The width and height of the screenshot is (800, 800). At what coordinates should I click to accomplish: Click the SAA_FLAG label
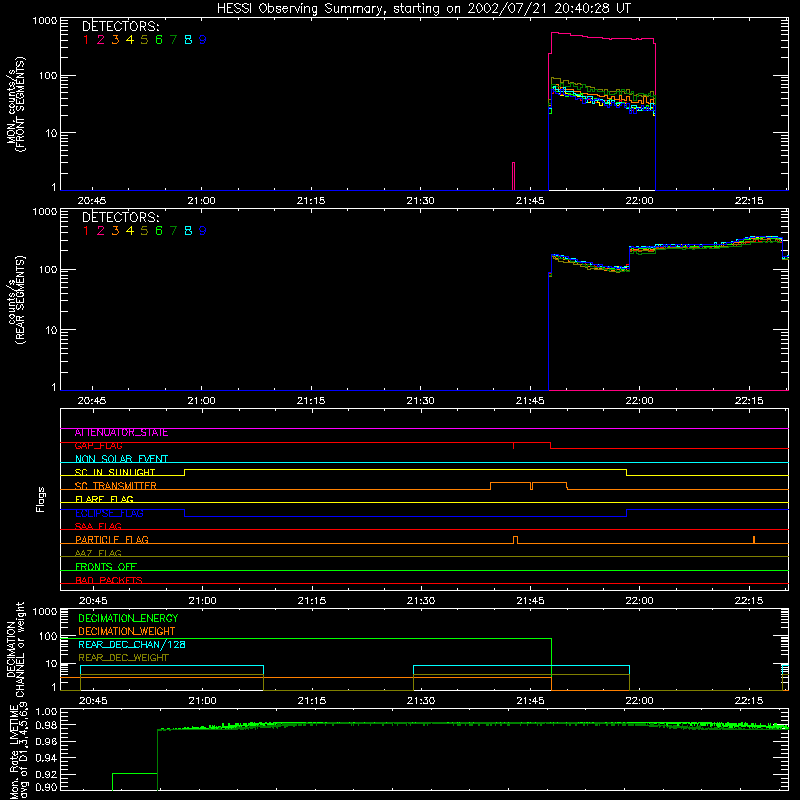[x=98, y=526]
